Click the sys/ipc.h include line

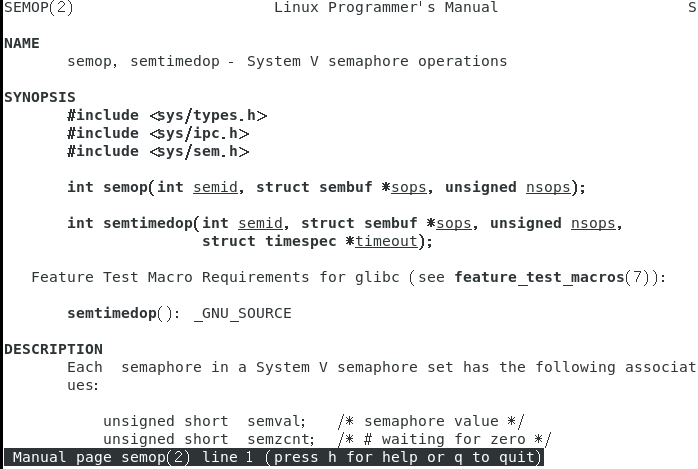pyautogui.click(x=158, y=134)
